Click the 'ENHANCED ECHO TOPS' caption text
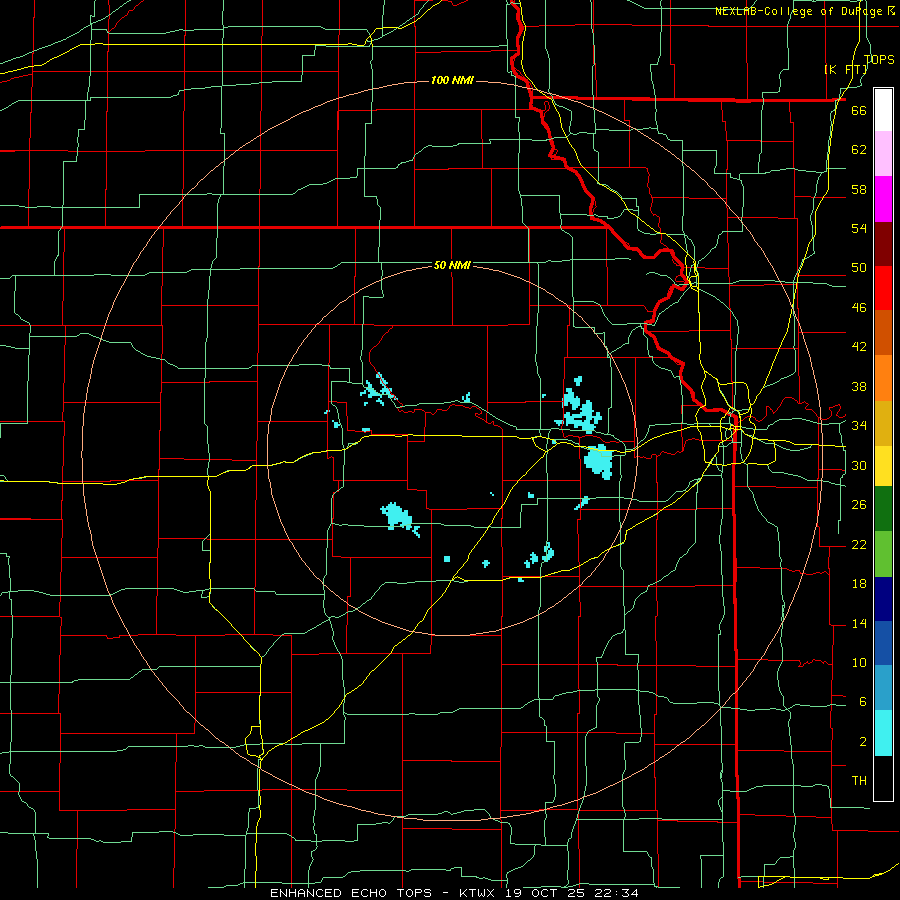This screenshot has height=900, width=900. click(x=351, y=893)
